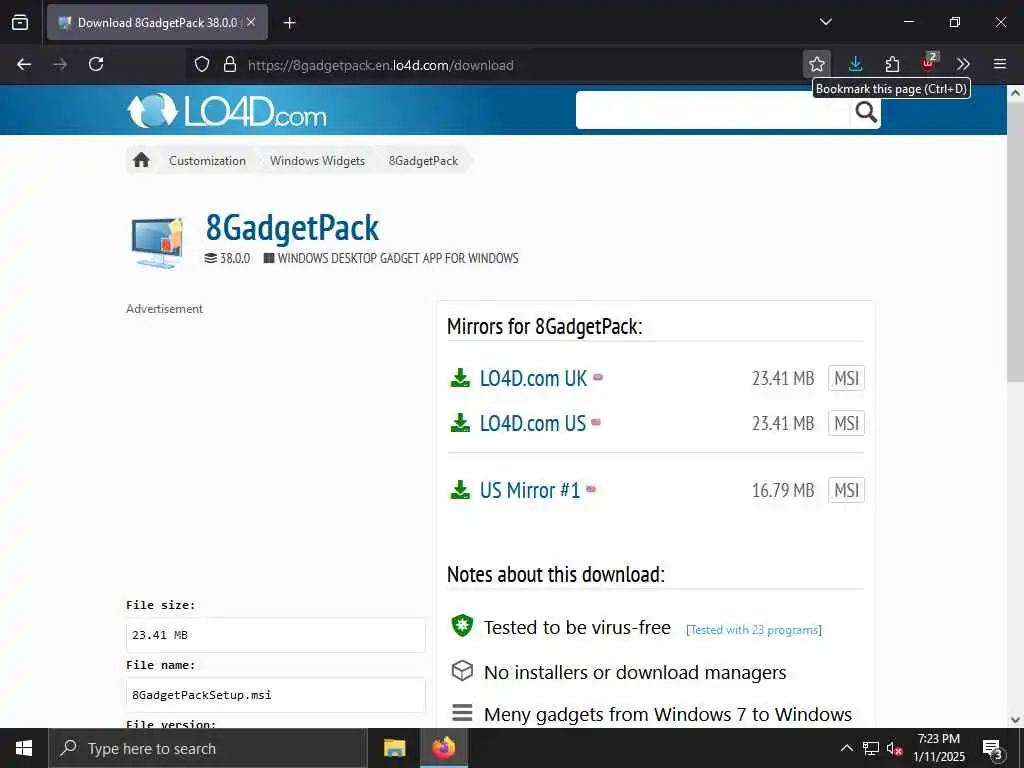Open File Explorer from the taskbar
The height and width of the screenshot is (768, 1024).
pyautogui.click(x=394, y=748)
